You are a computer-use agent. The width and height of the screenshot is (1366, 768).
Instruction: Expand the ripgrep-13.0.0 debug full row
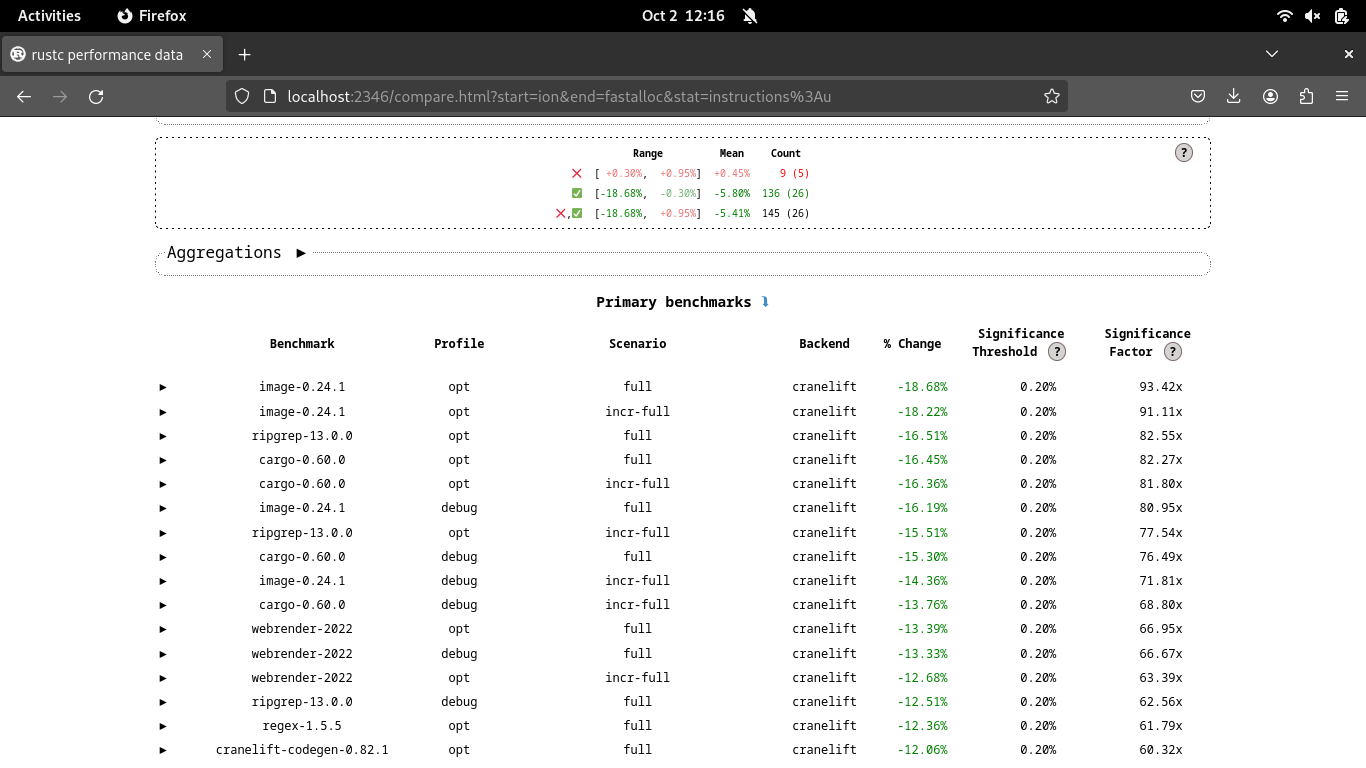(x=163, y=702)
